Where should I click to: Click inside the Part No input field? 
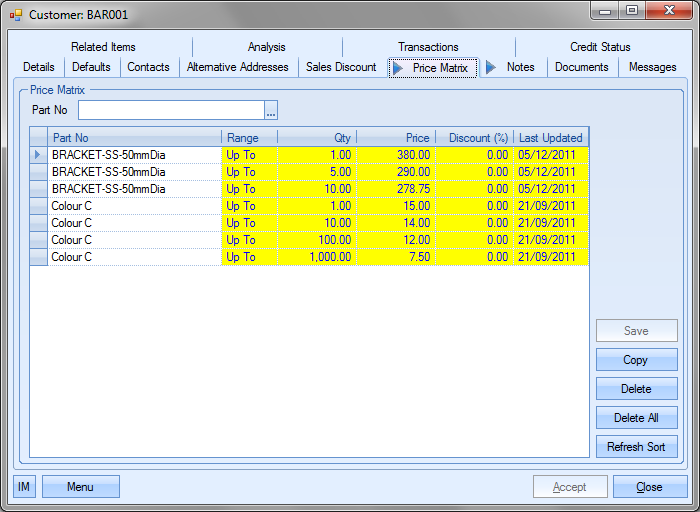pyautogui.click(x=171, y=110)
